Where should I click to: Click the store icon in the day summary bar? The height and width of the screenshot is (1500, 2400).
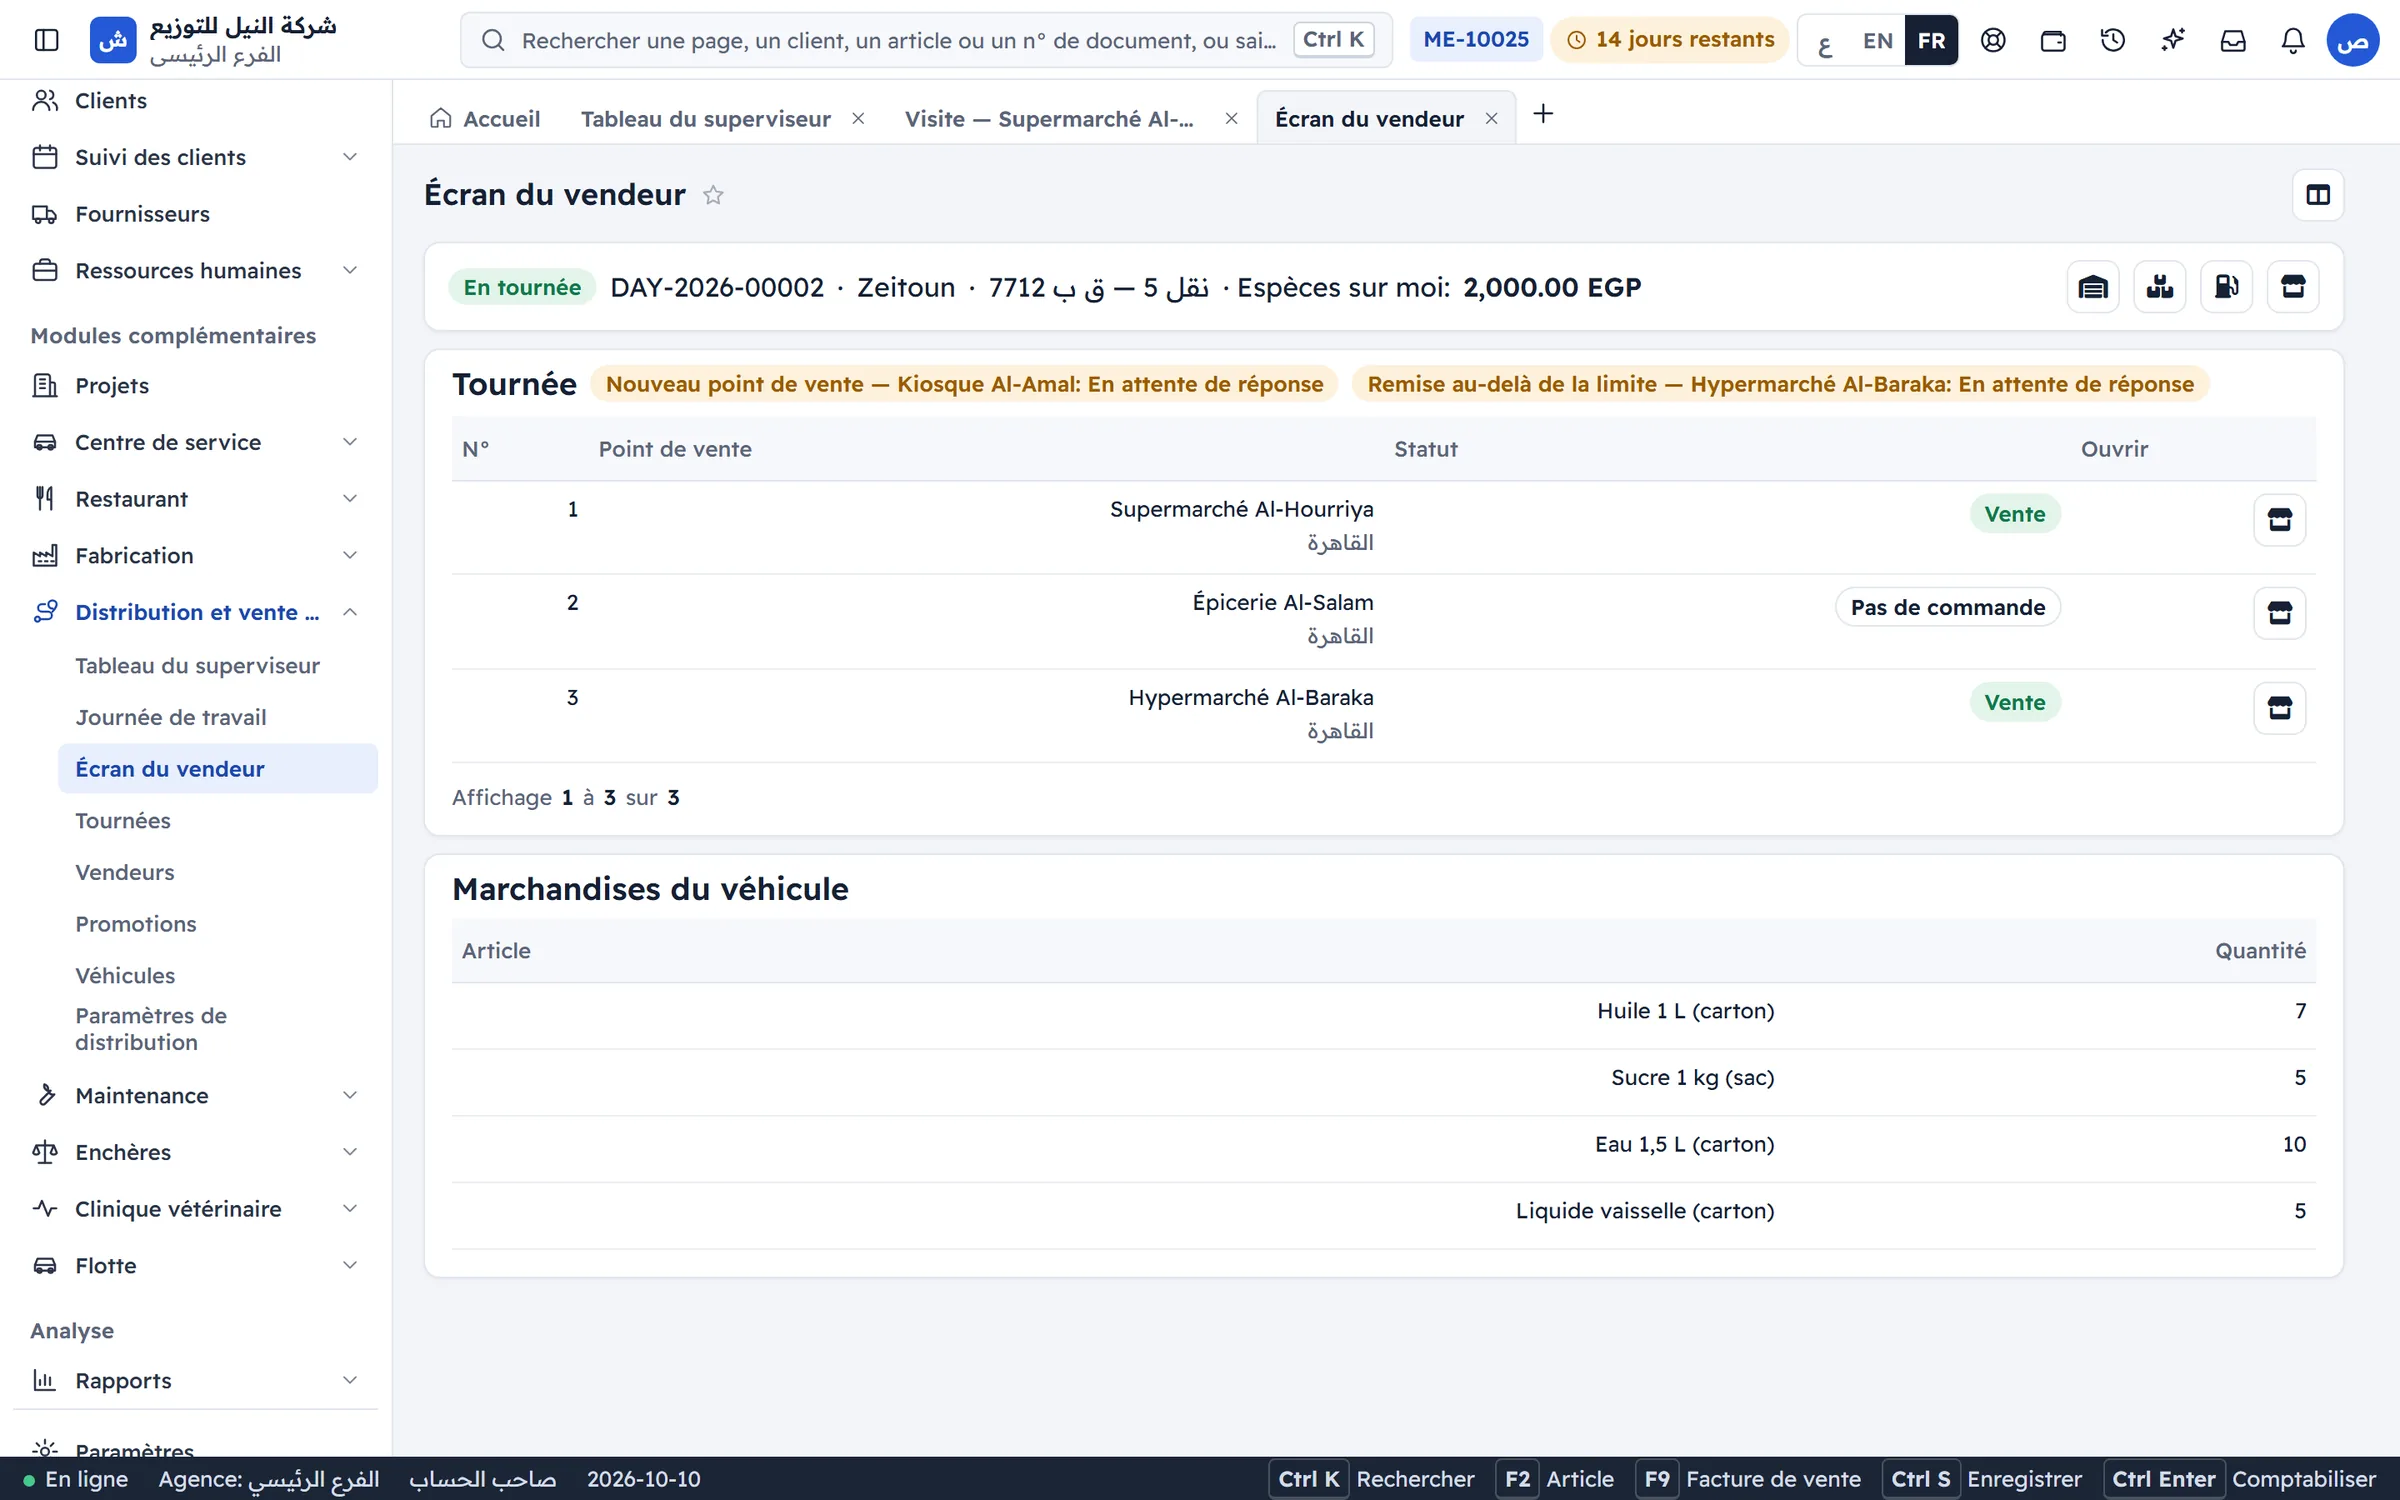tap(2293, 287)
